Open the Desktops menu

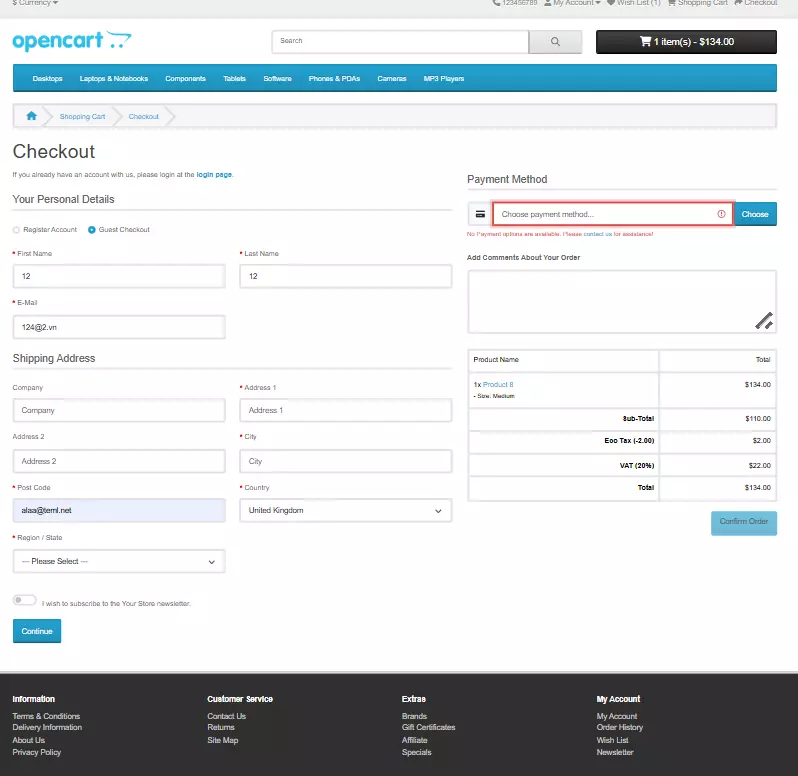tap(47, 78)
